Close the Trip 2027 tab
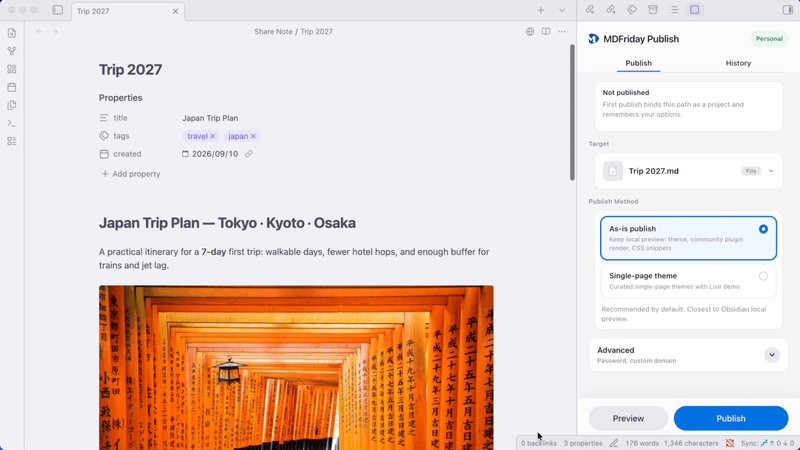Screen dimensions: 800x450 (175, 11)
